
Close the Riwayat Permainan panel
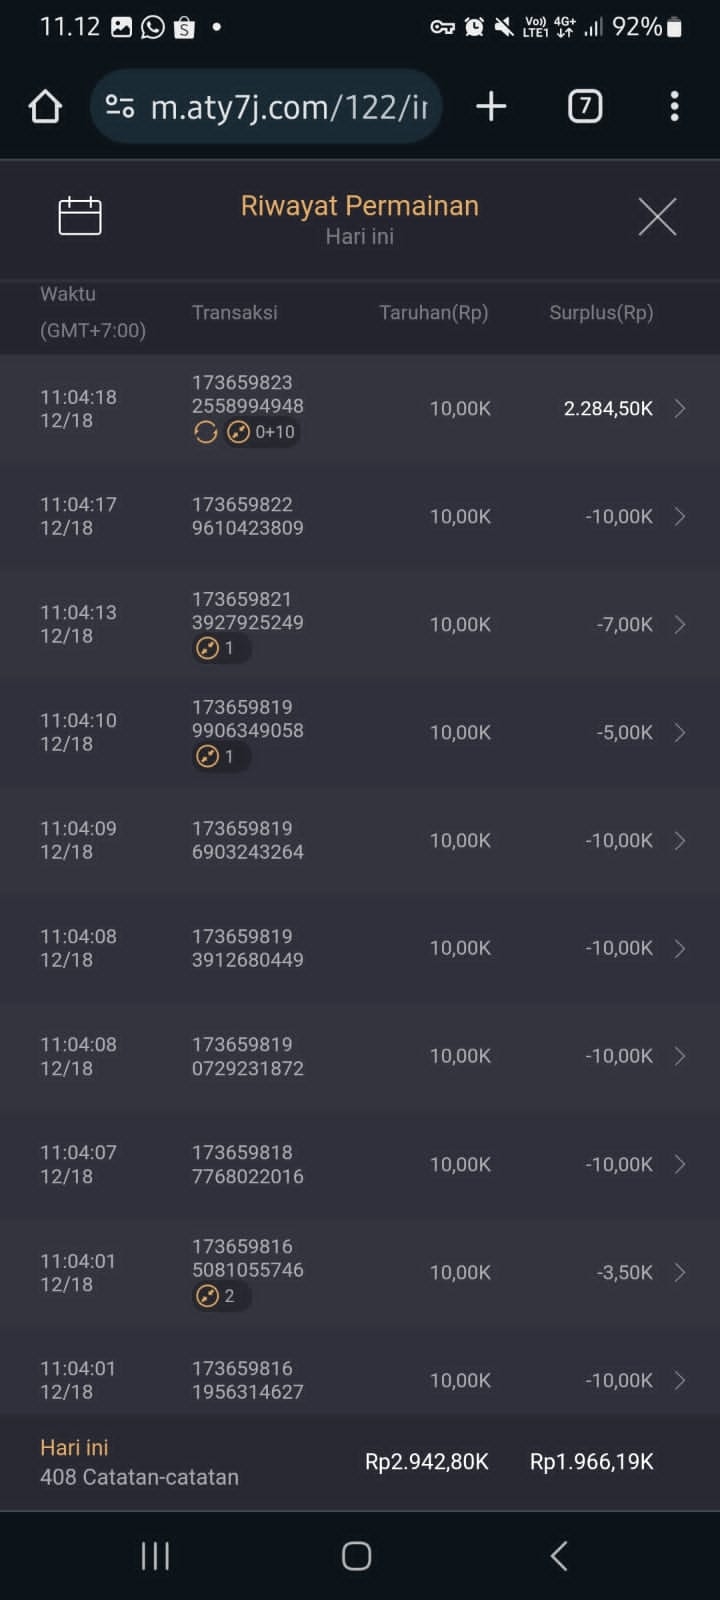657,216
